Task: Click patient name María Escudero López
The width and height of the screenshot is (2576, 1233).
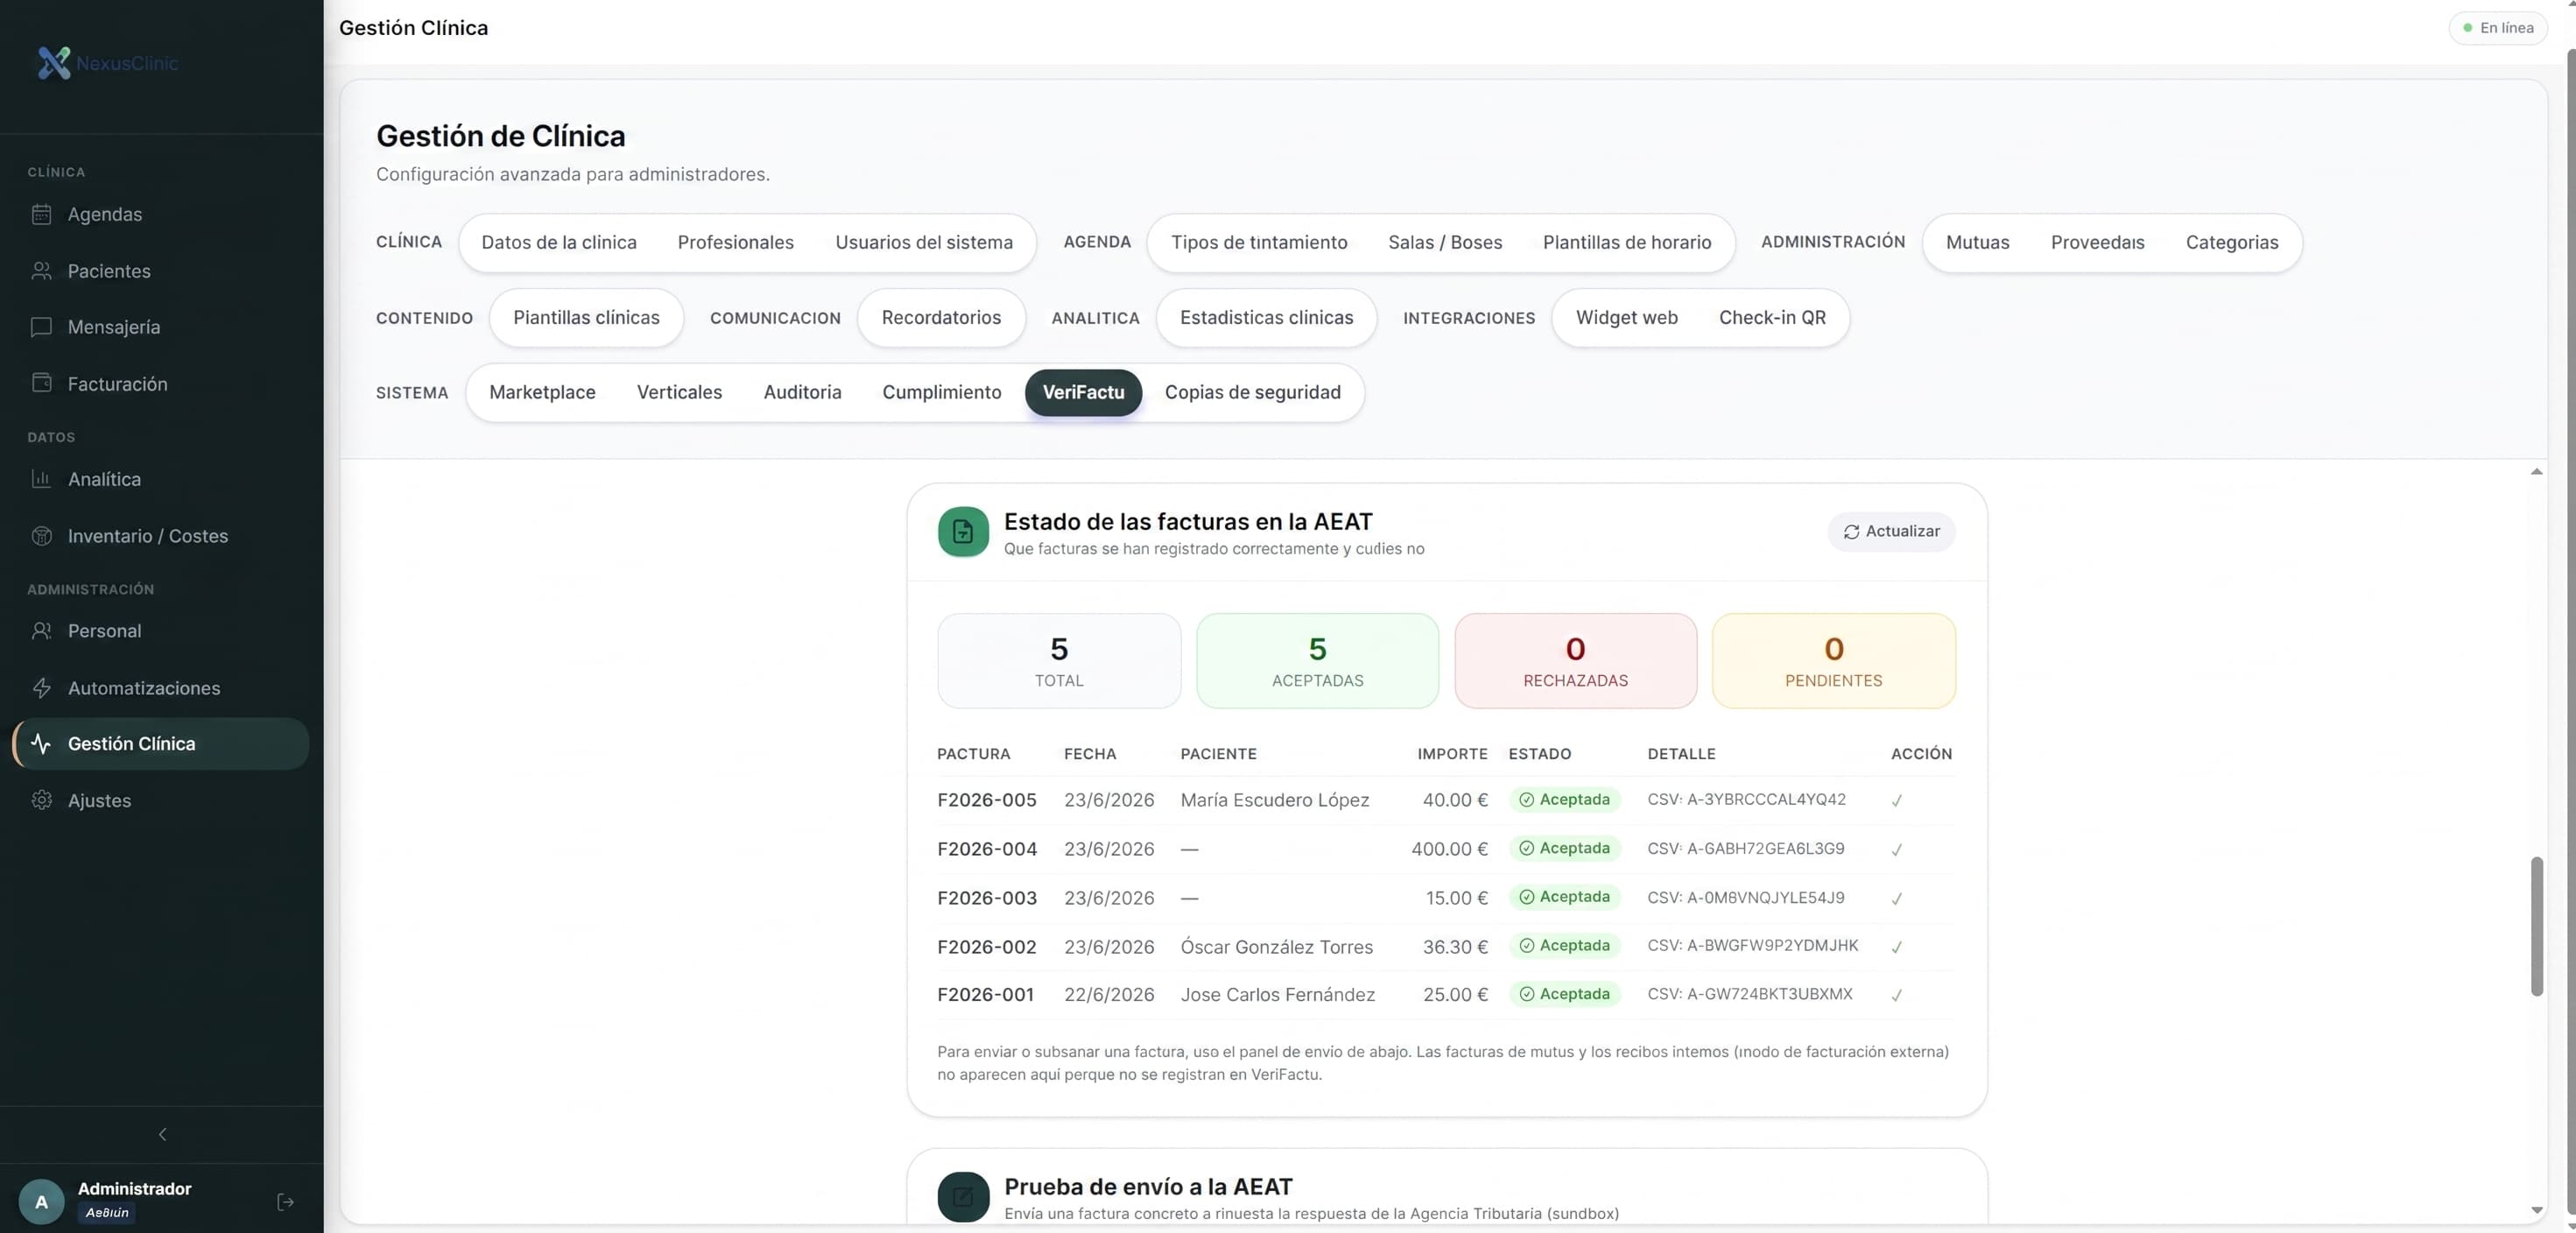Action: tap(1274, 800)
